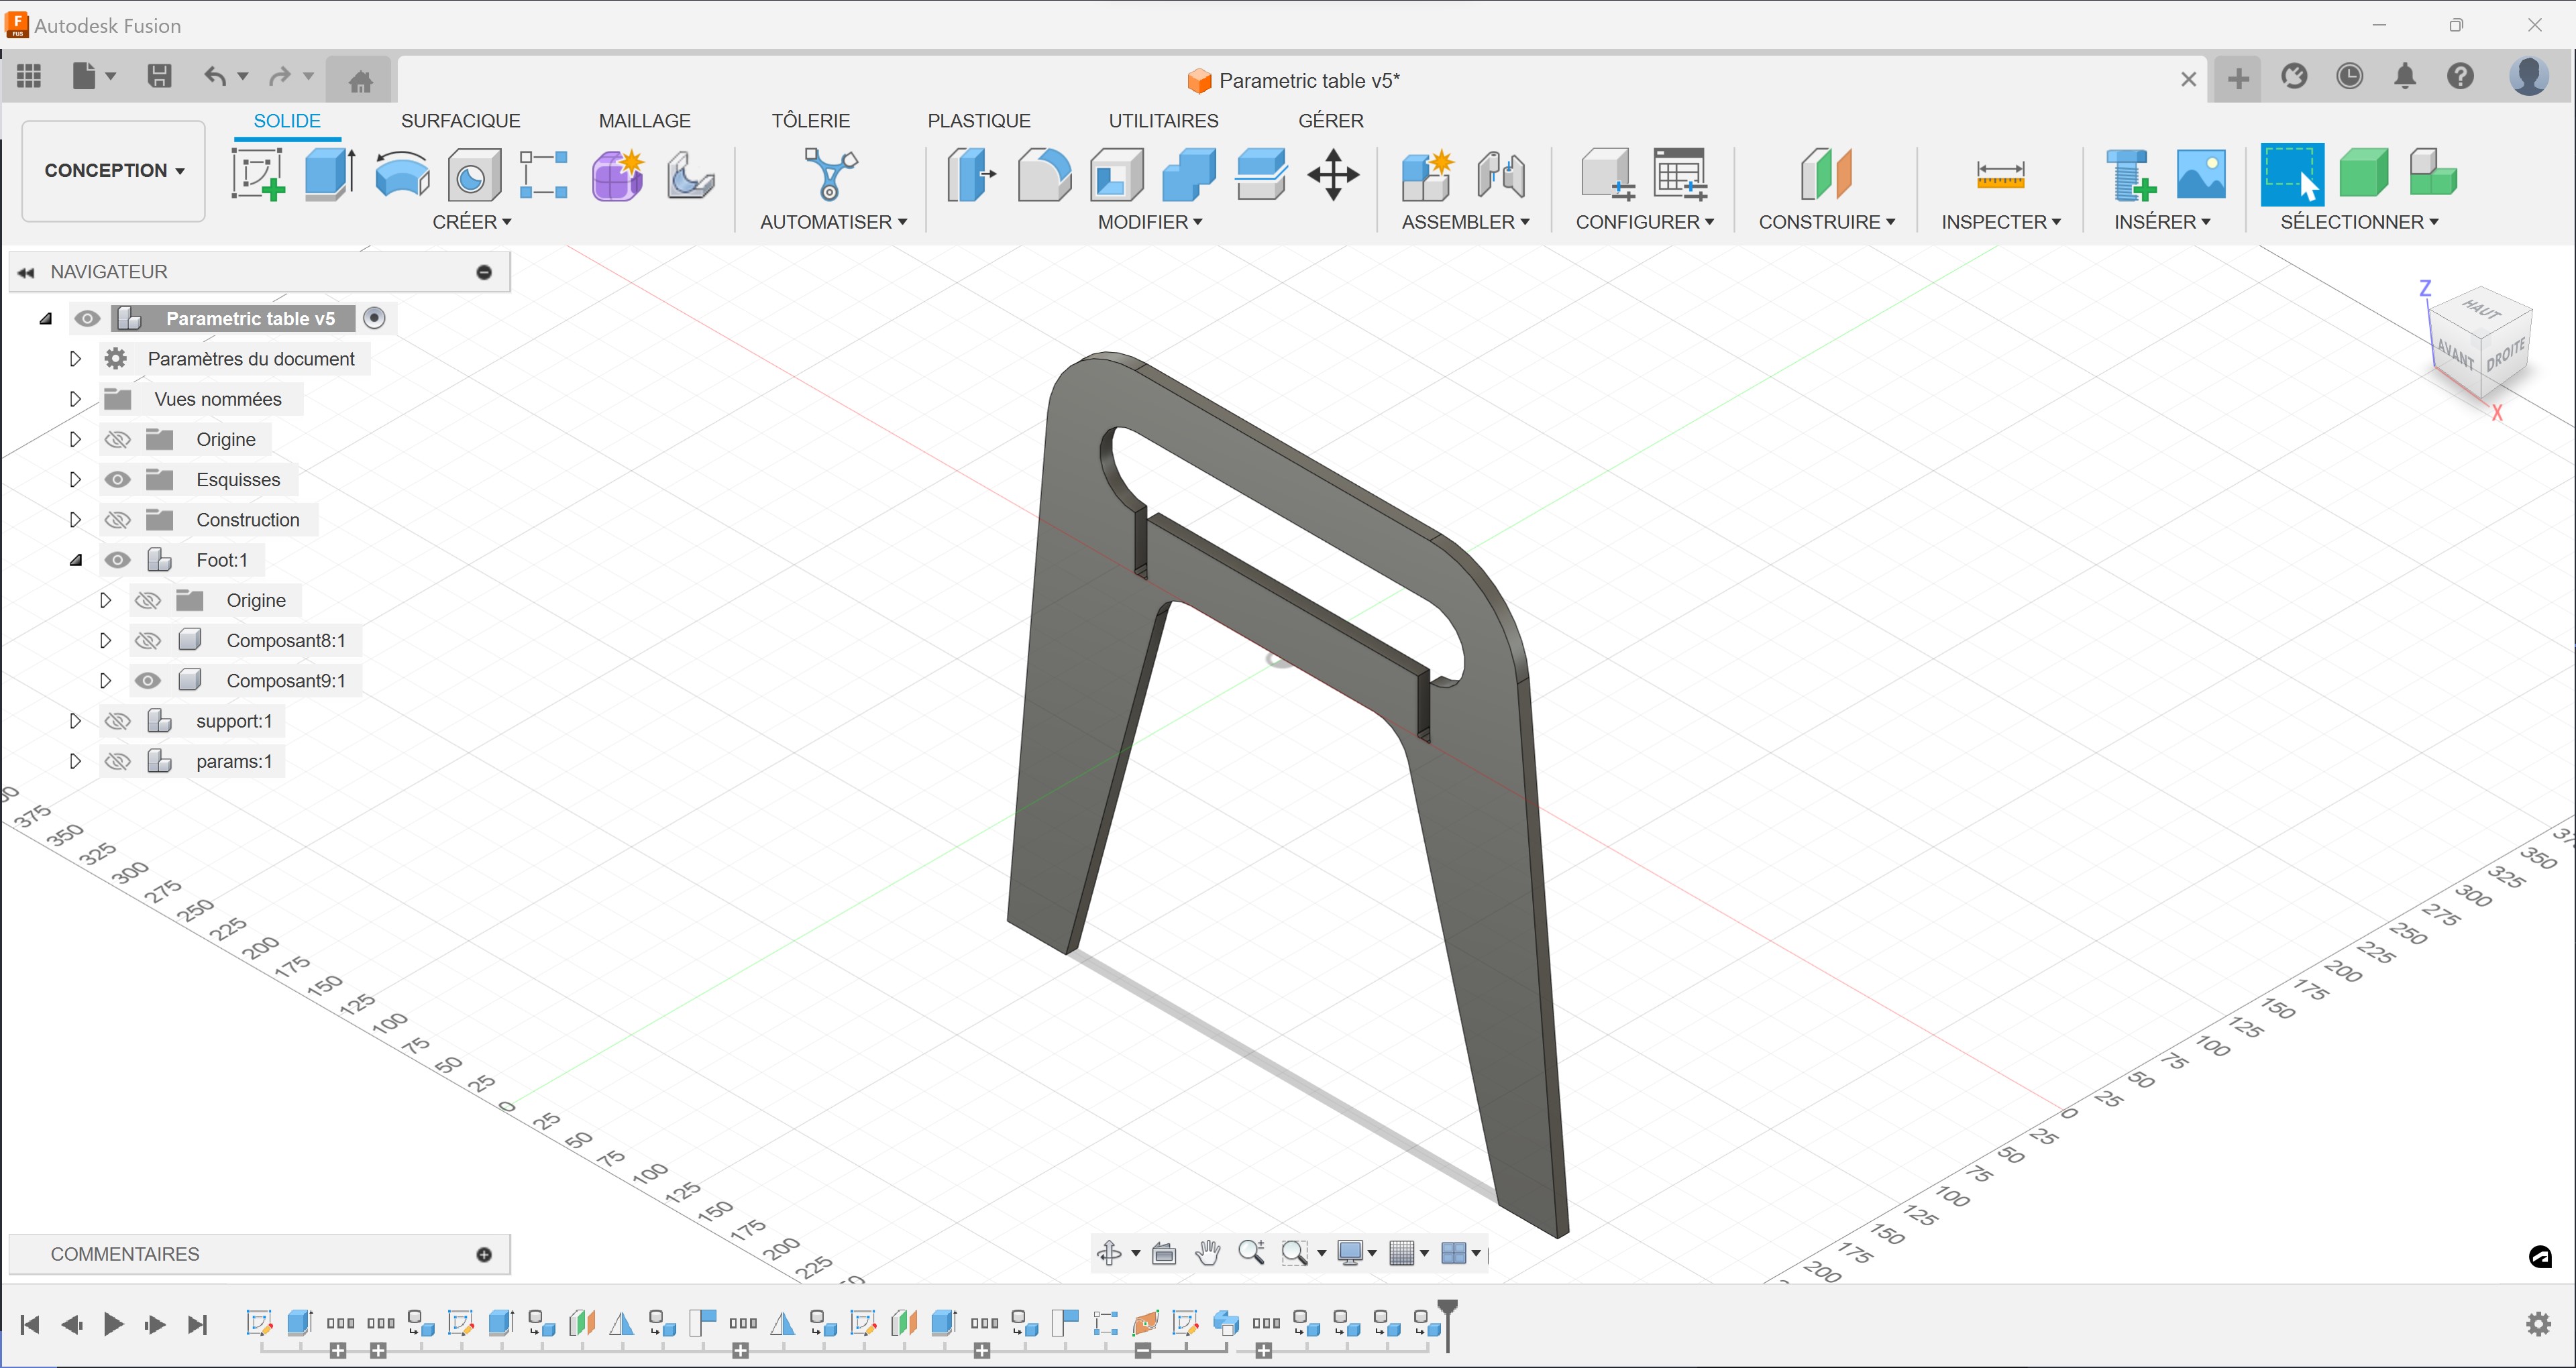The width and height of the screenshot is (2576, 1368).
Task: Show the support:1 component
Action: pyautogui.click(x=118, y=721)
